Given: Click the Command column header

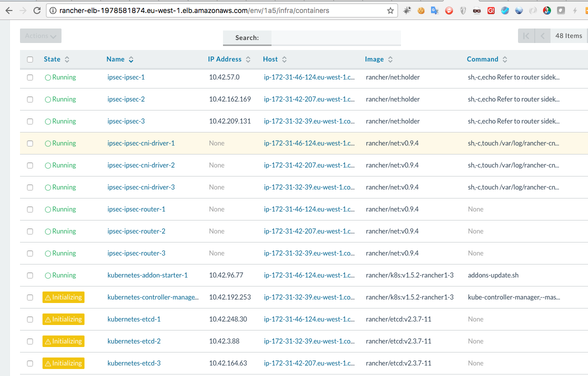Looking at the screenshot, I should tap(482, 59).
